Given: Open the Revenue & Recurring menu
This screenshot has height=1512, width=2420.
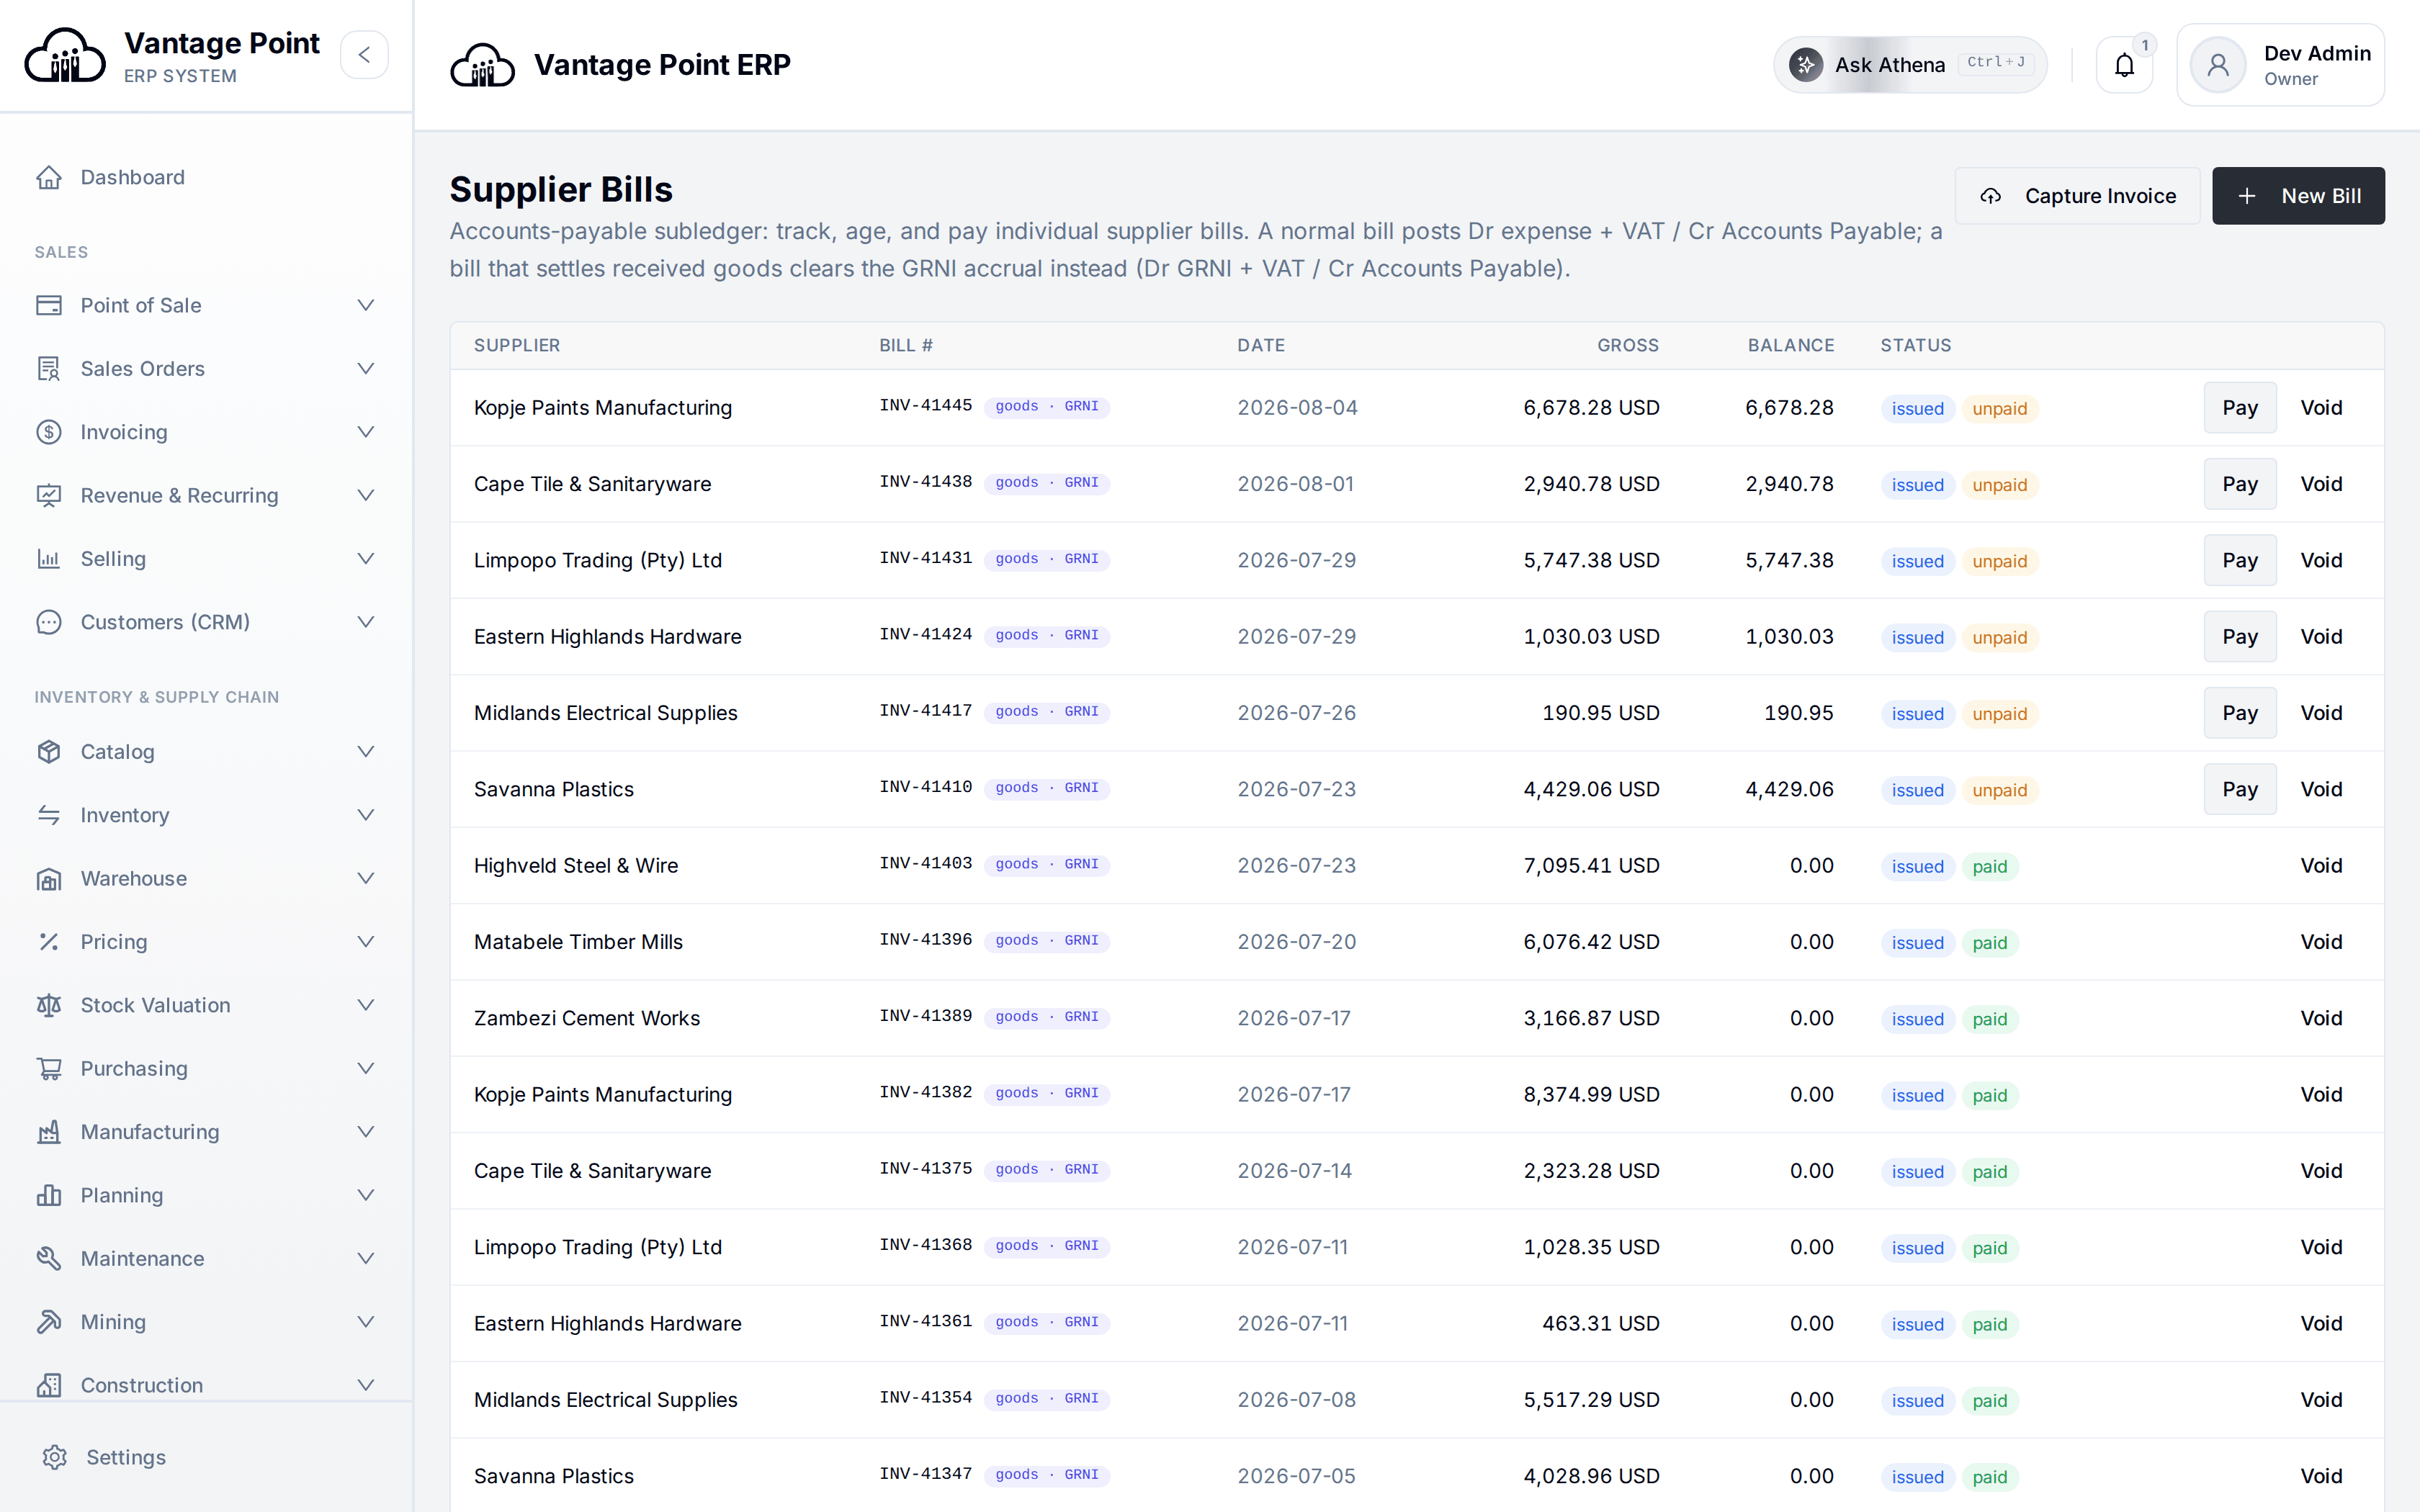Looking at the screenshot, I should pos(206,495).
